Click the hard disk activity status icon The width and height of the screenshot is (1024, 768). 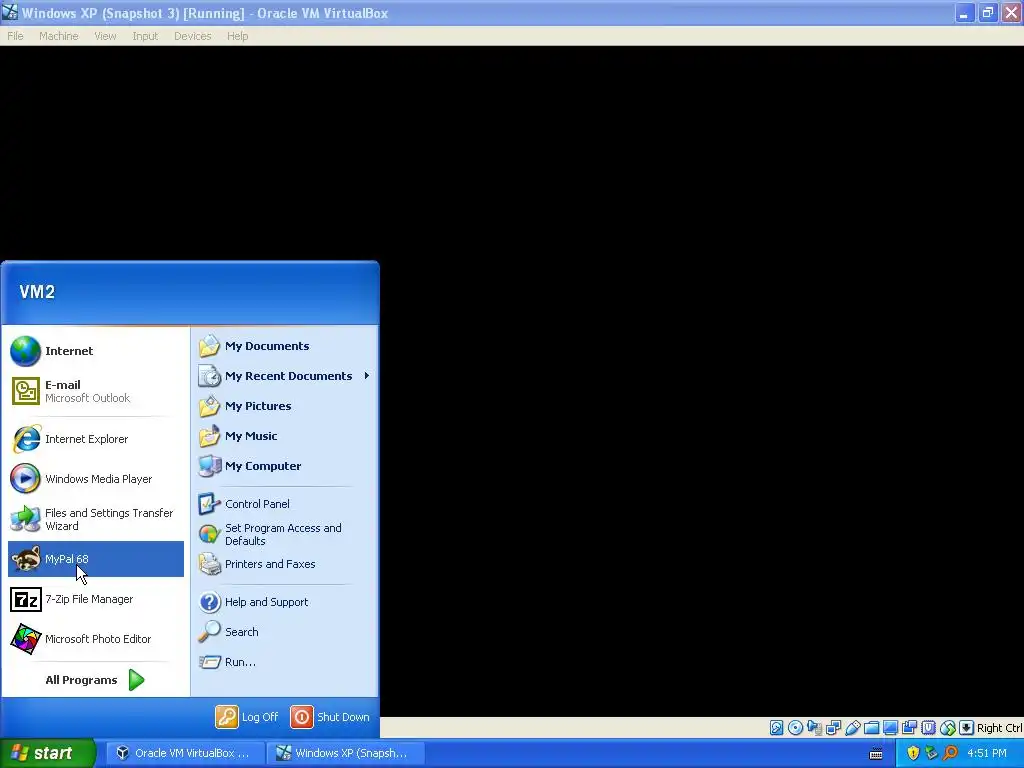click(x=776, y=728)
